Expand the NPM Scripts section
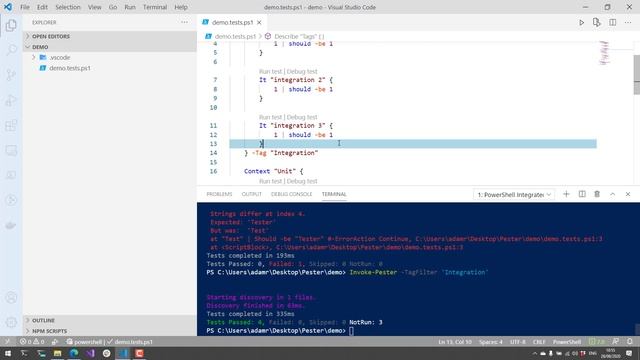This screenshot has width=640, height=360. click(x=110, y=331)
